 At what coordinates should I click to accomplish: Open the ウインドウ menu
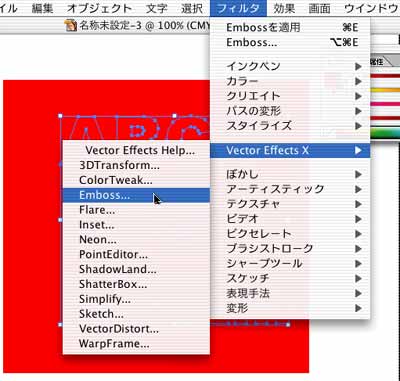[371, 8]
